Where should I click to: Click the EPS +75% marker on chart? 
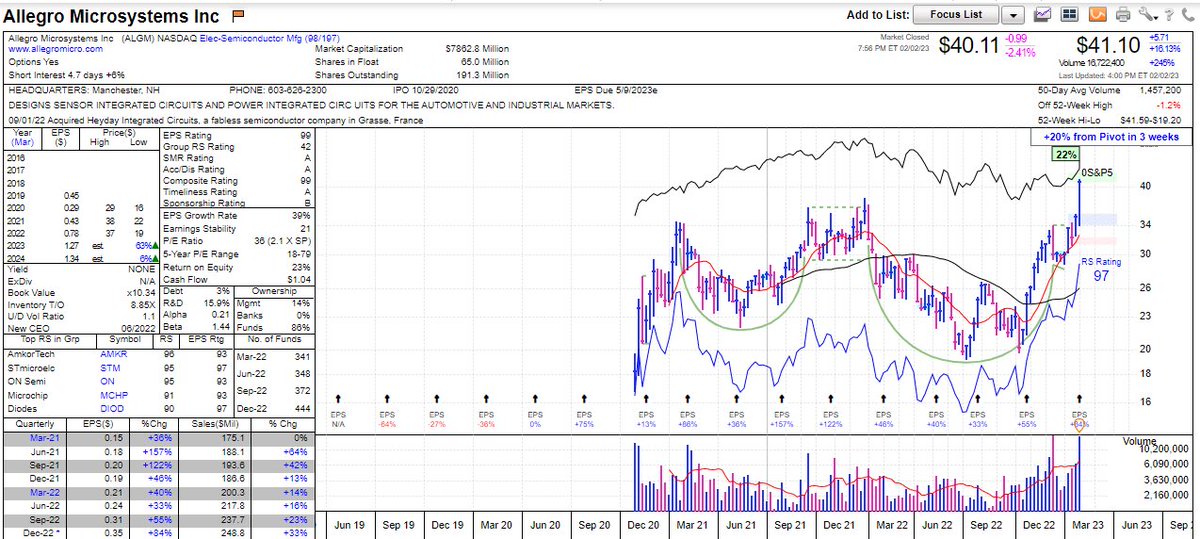coord(582,419)
